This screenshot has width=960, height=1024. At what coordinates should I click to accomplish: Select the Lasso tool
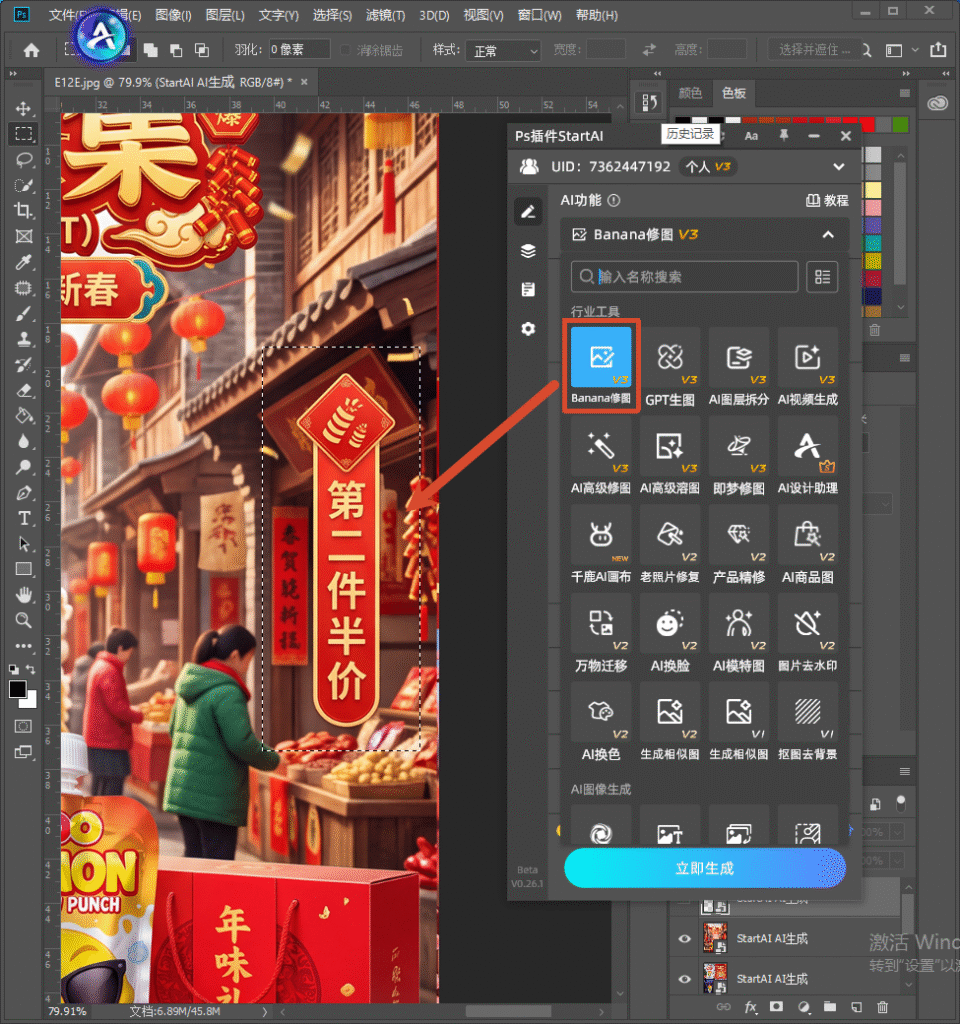pos(24,160)
